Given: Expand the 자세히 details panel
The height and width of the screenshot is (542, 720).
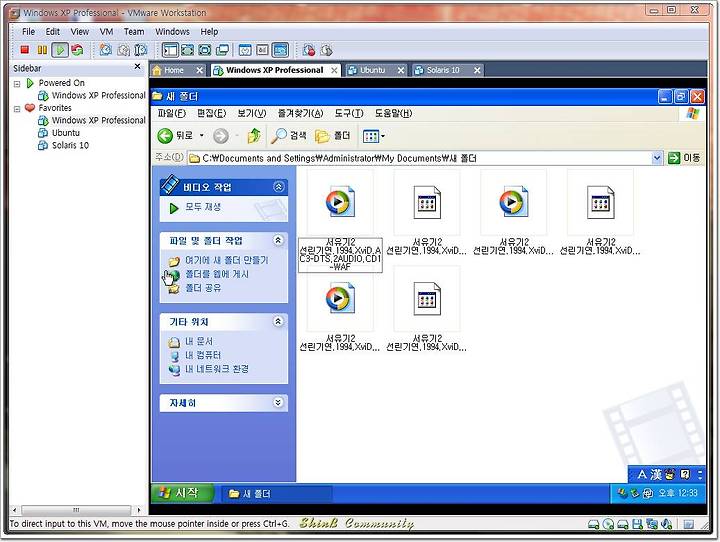Looking at the screenshot, I should (278, 403).
